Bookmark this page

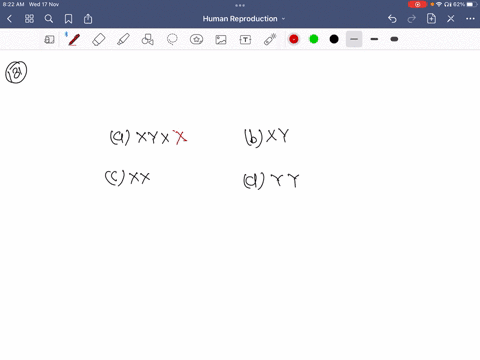(68, 19)
